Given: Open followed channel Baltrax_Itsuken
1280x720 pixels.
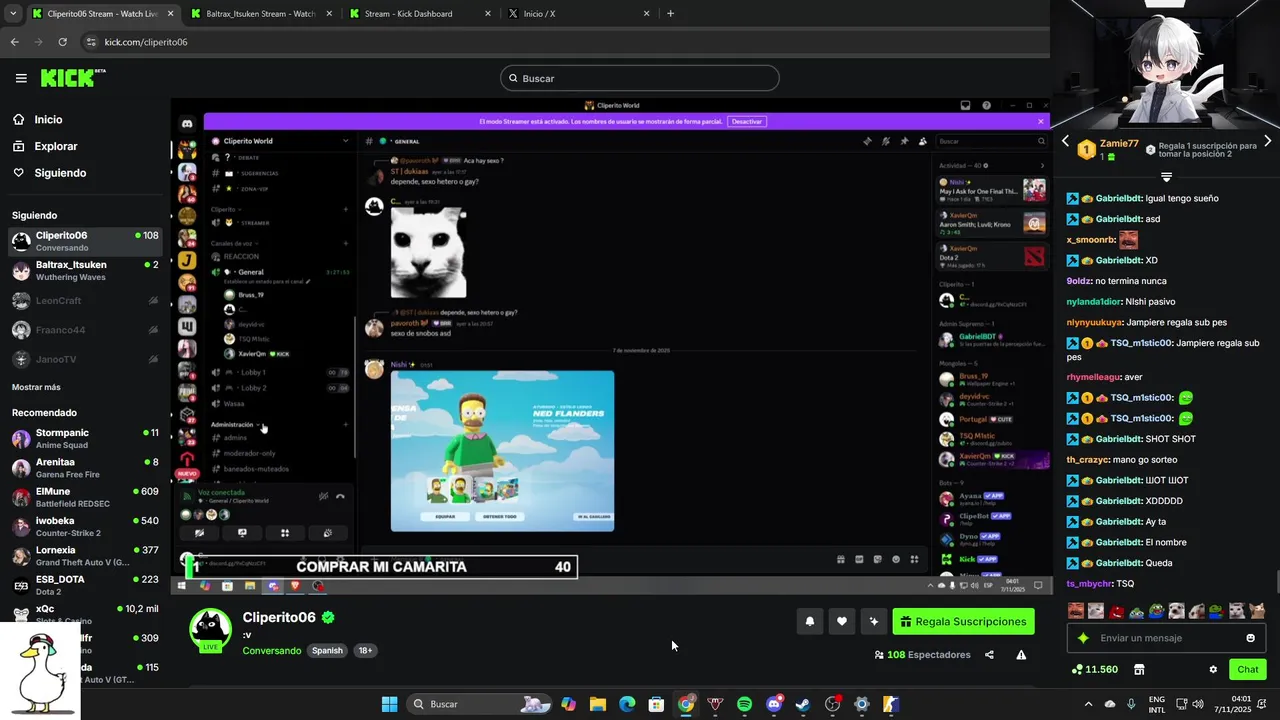Looking at the screenshot, I should click(x=85, y=271).
